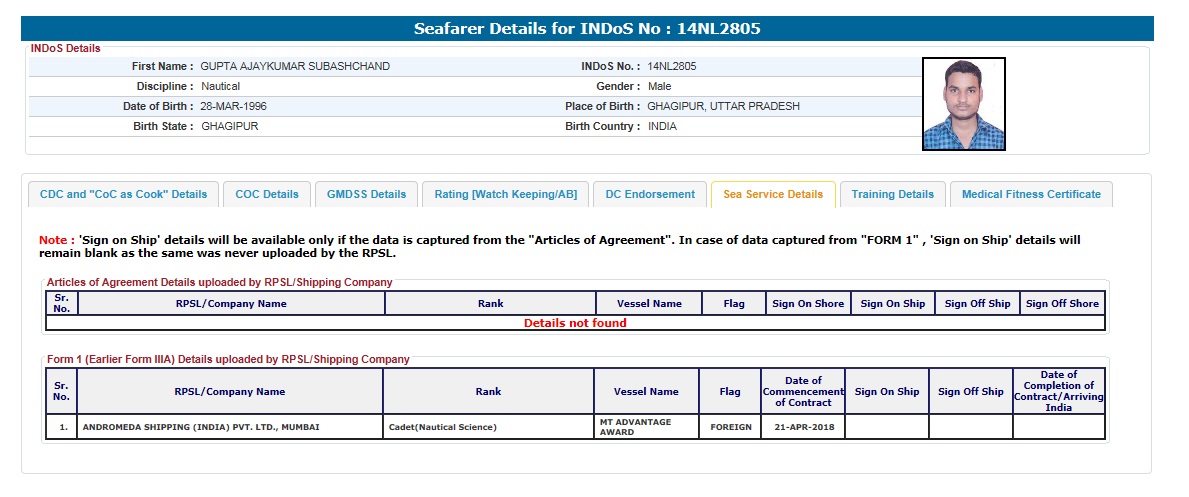Image resolution: width=1189 pixels, height=497 pixels.
Task: Switch to the COC Details tab
Action: point(267,194)
